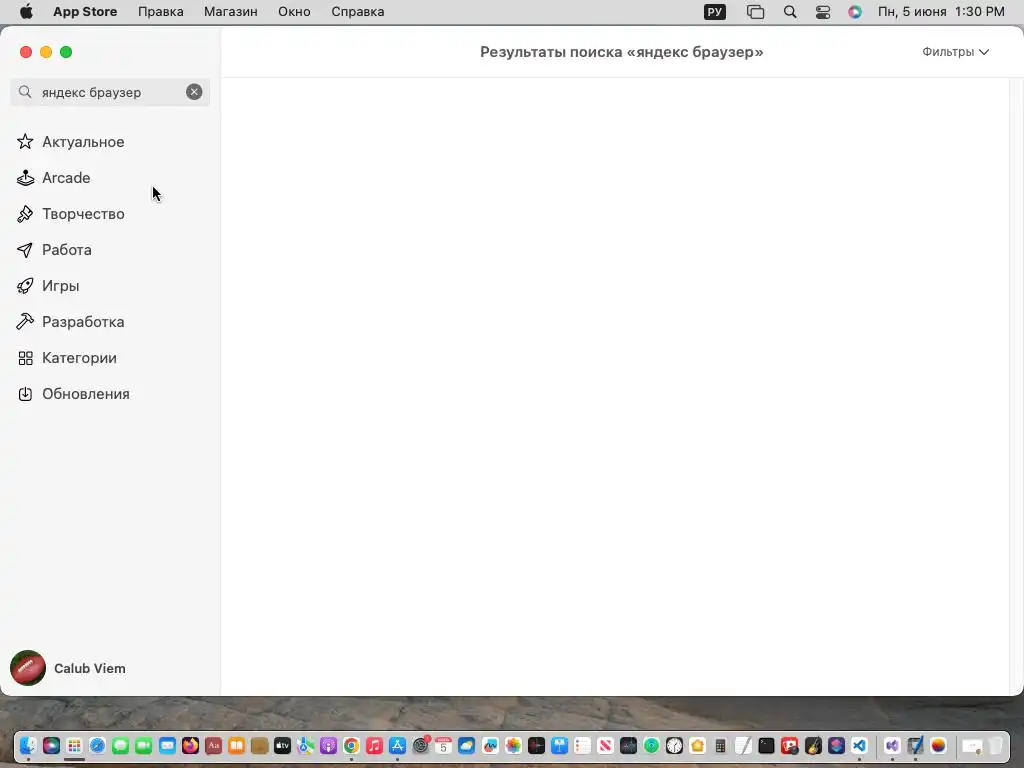1024x768 pixels.
Task: Open Books from the Dock
Action: point(236,746)
